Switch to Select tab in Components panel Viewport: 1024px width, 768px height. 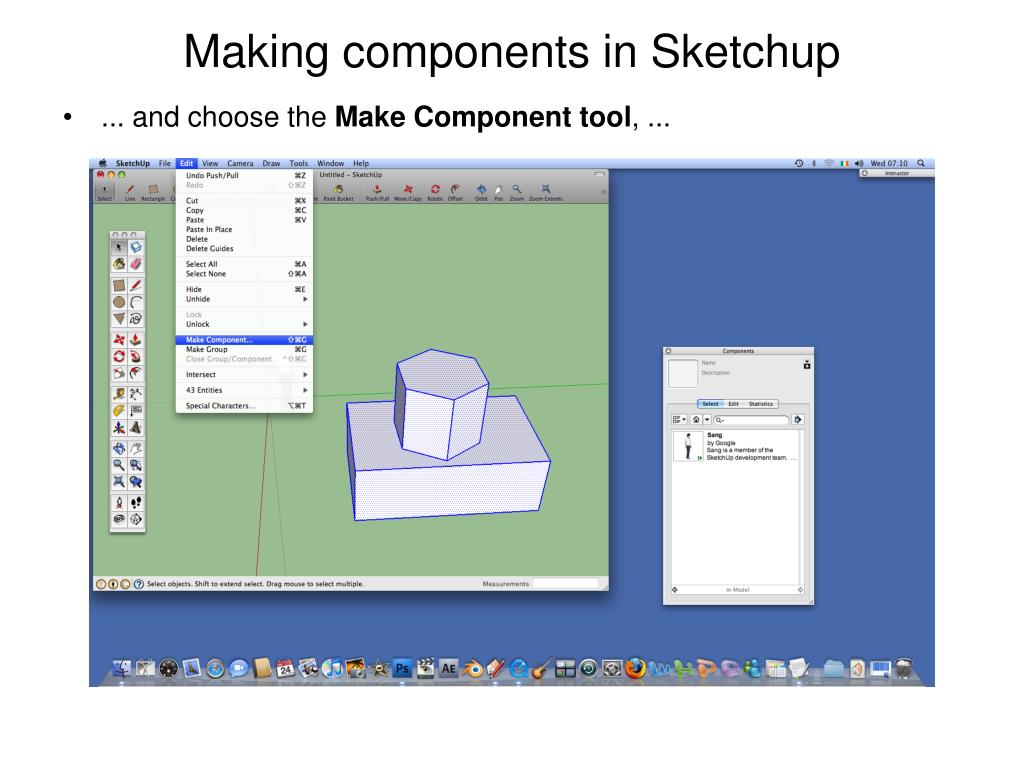(711, 404)
